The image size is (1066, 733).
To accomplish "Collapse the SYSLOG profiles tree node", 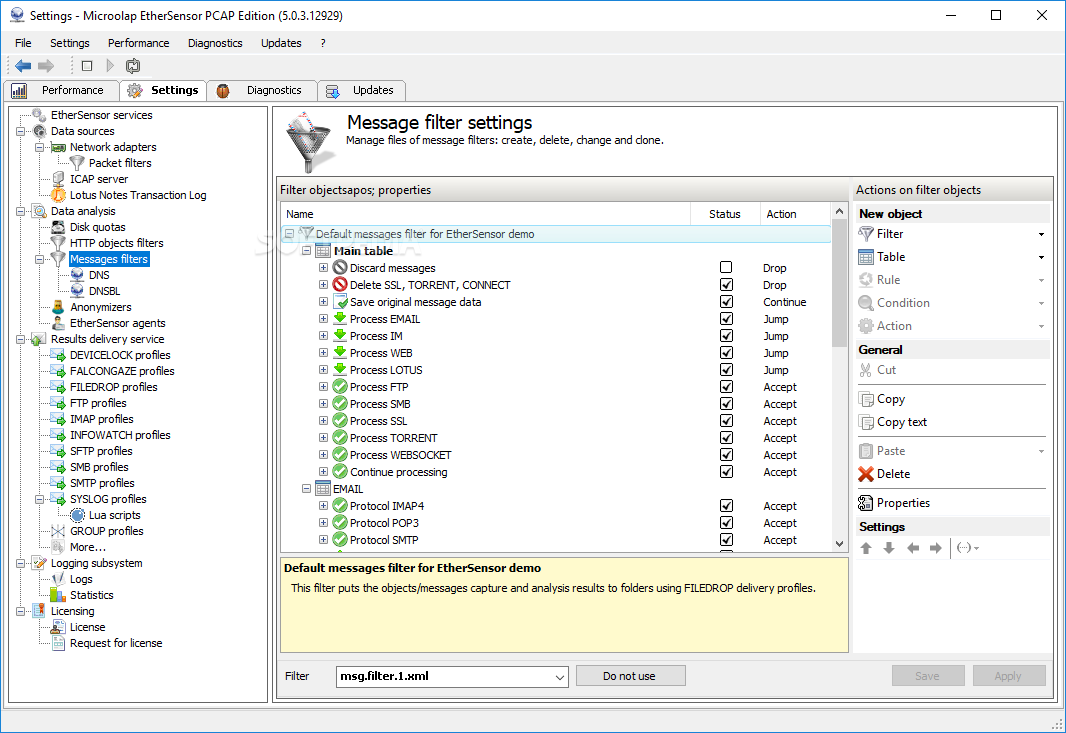I will 39,499.
